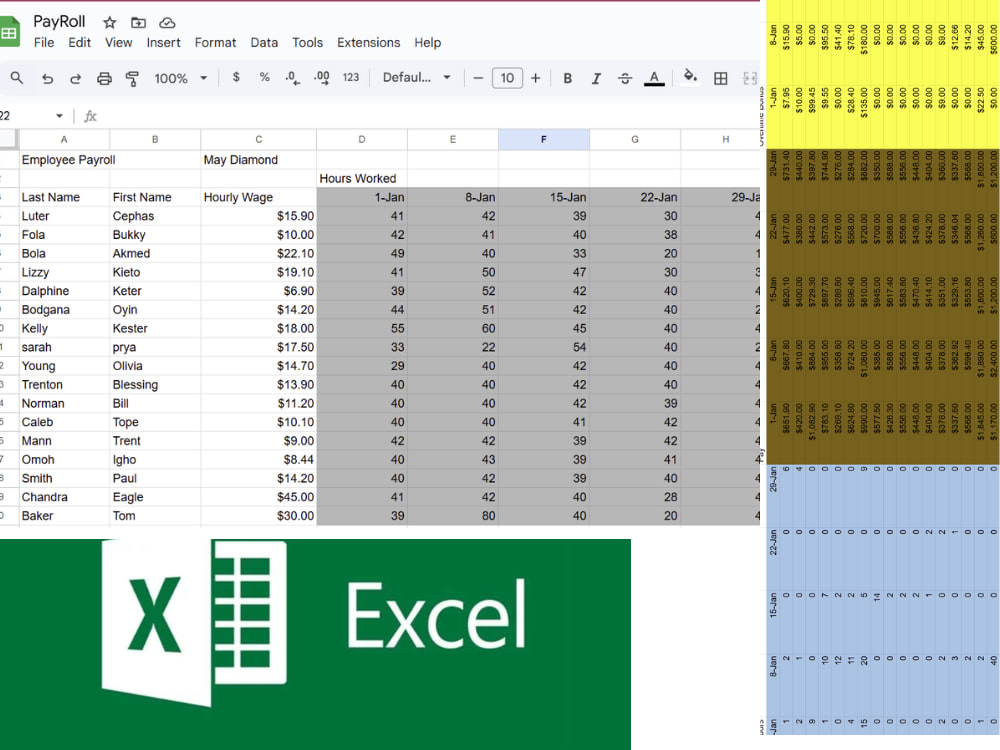Decrease decimal places
The image size is (1000, 750).
[x=293, y=78]
